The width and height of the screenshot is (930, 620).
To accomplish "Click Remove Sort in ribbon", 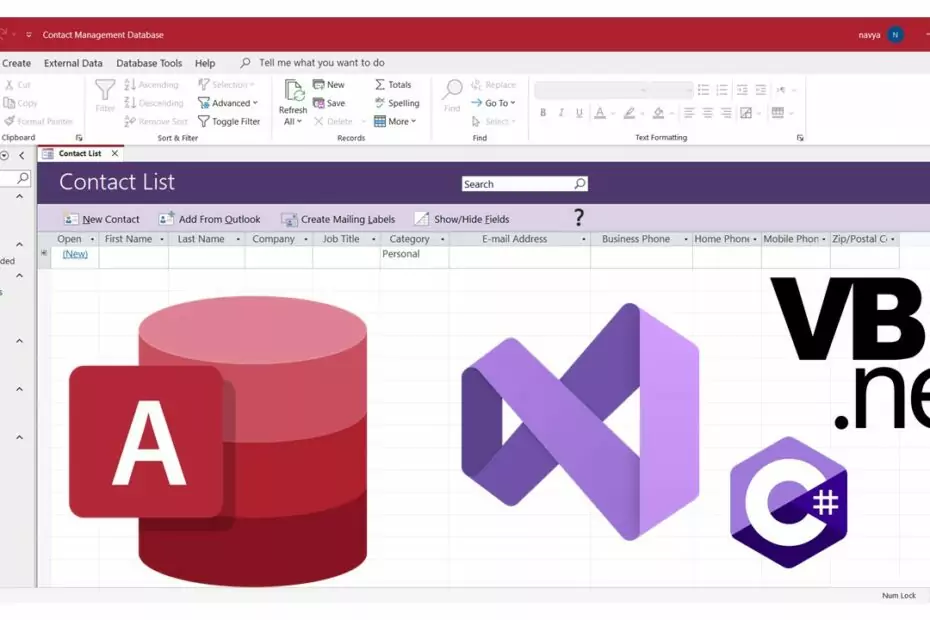I will pos(156,121).
